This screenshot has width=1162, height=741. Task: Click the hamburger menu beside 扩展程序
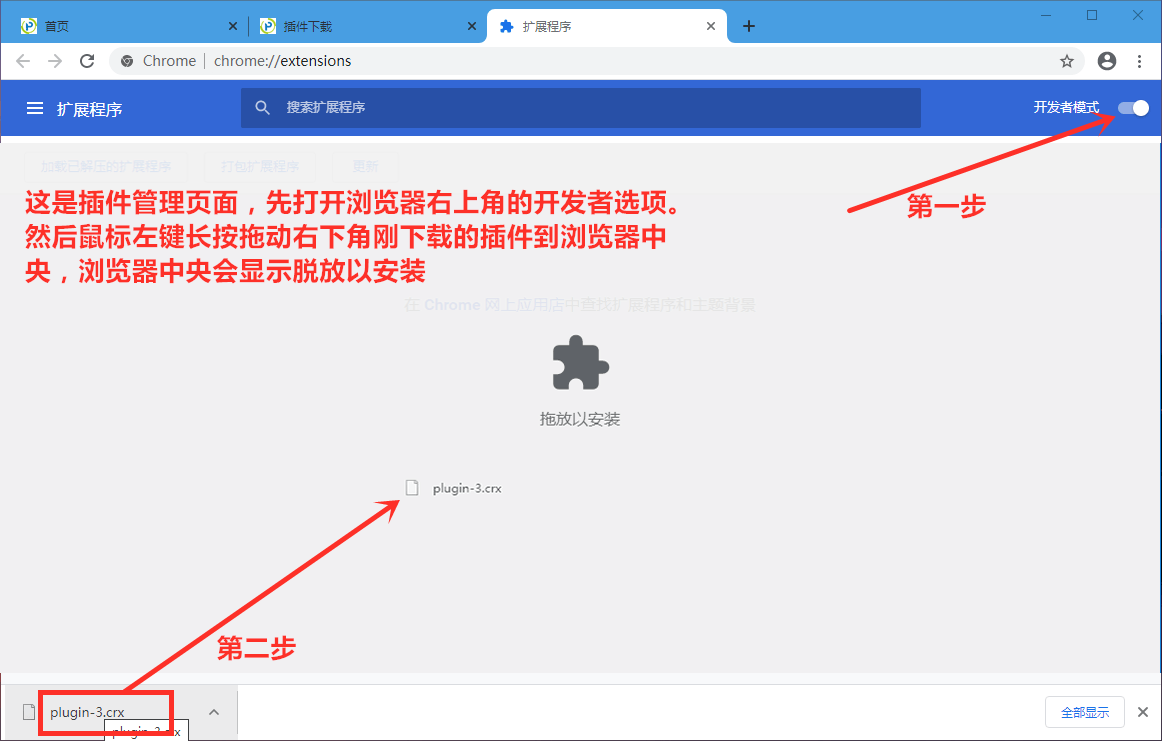tap(35, 108)
